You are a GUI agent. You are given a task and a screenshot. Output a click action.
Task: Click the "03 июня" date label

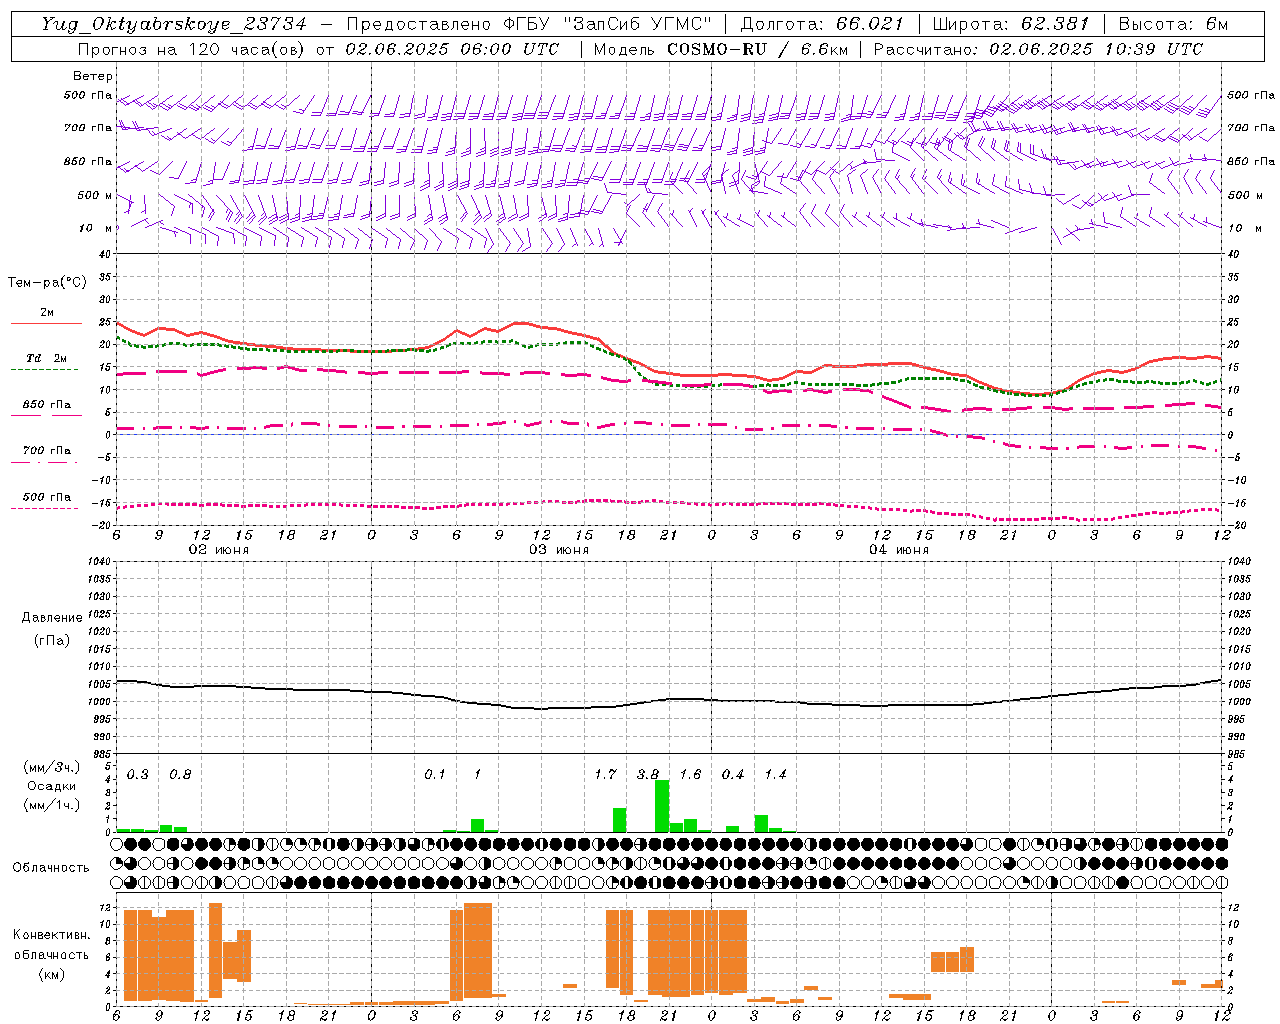coord(559,550)
